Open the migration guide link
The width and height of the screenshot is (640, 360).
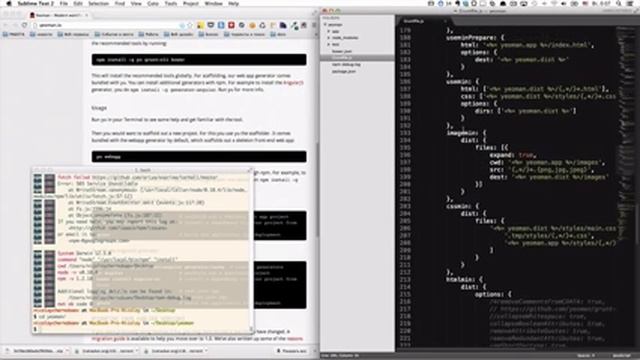[108, 339]
